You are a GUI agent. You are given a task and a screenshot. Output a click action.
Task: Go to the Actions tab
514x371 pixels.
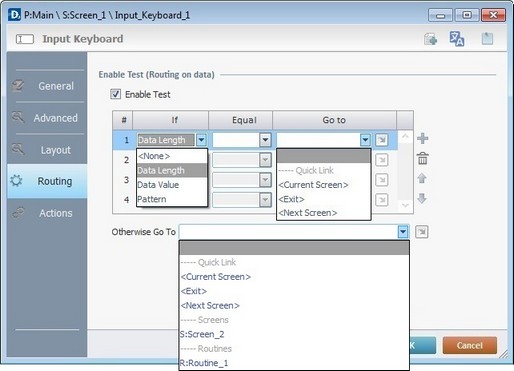pyautogui.click(x=47, y=213)
